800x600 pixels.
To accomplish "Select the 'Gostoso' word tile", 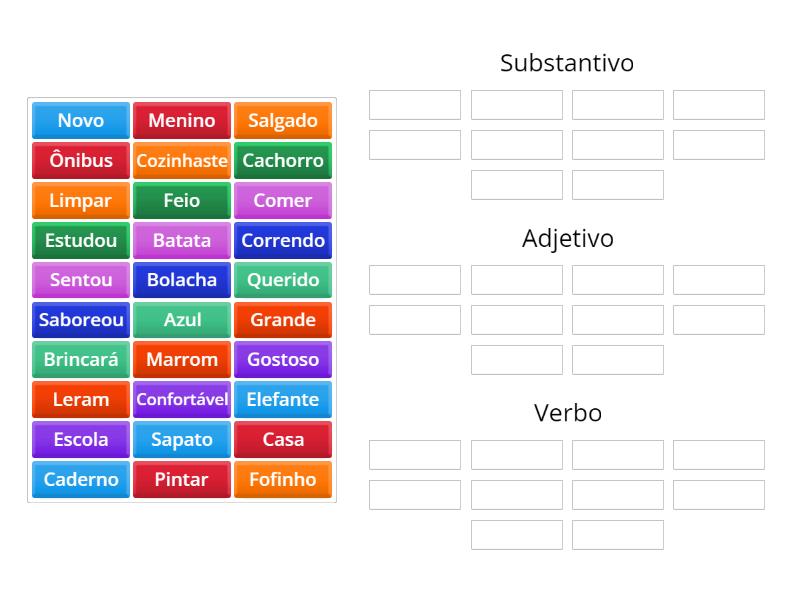I will (x=283, y=359).
